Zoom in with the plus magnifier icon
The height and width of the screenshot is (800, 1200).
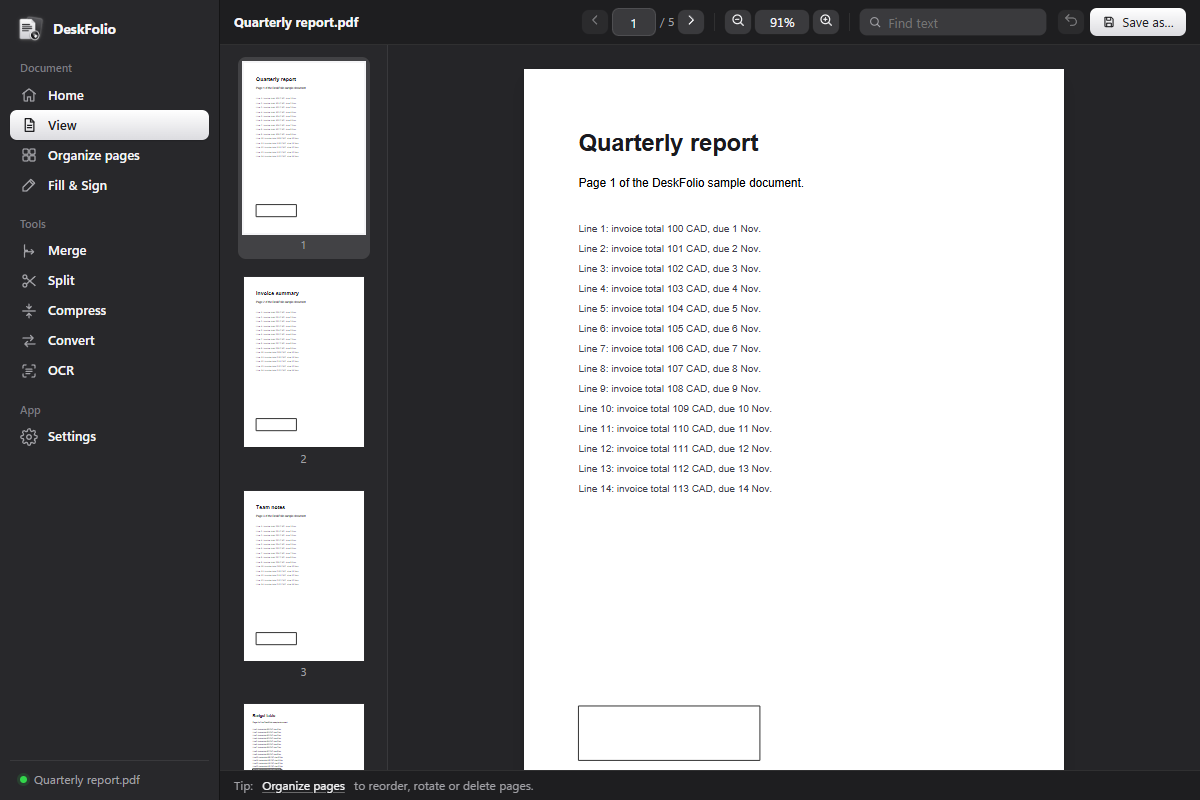pyautogui.click(x=826, y=21)
